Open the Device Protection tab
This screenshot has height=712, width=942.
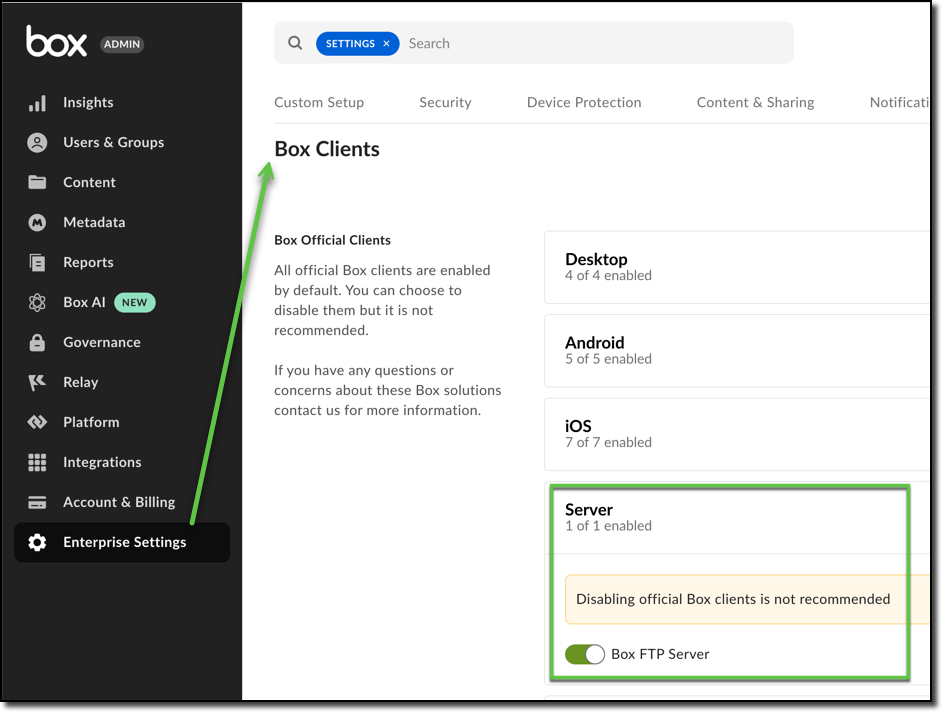(x=584, y=102)
